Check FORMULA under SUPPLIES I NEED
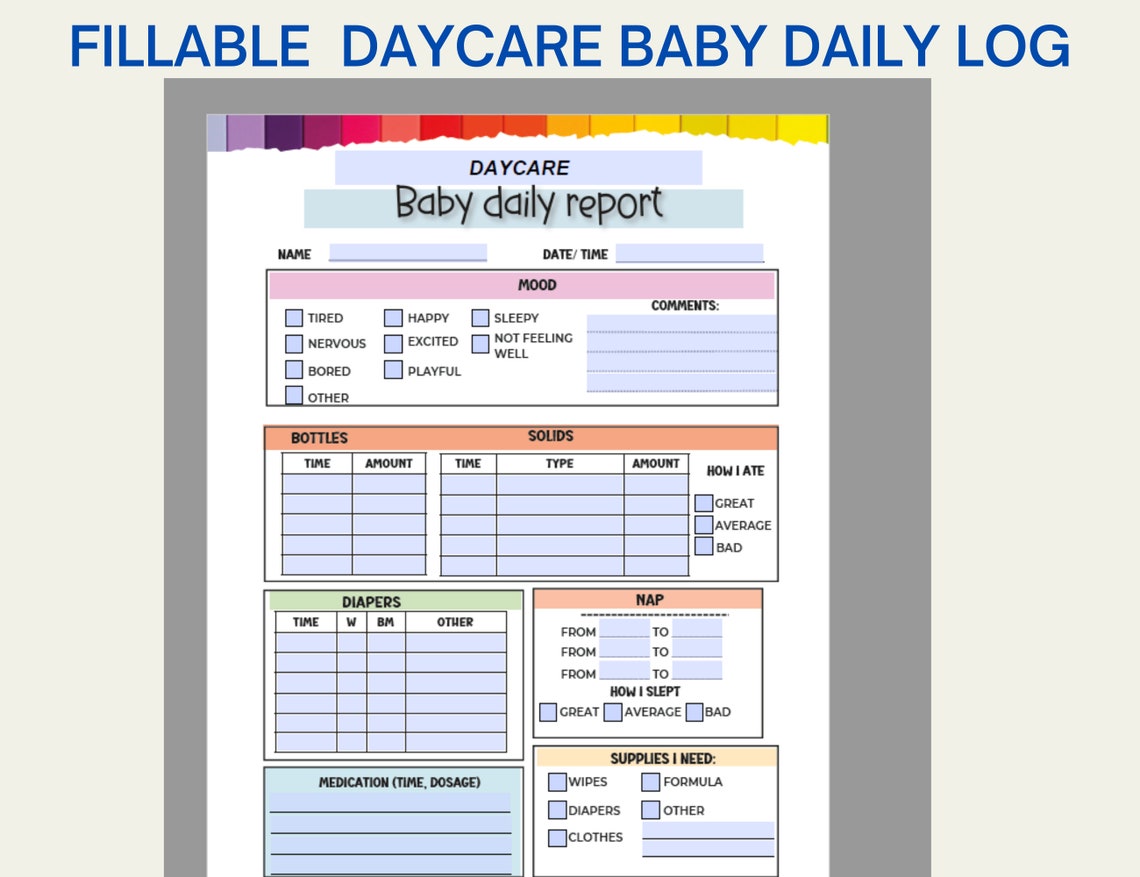 pyautogui.click(x=650, y=782)
